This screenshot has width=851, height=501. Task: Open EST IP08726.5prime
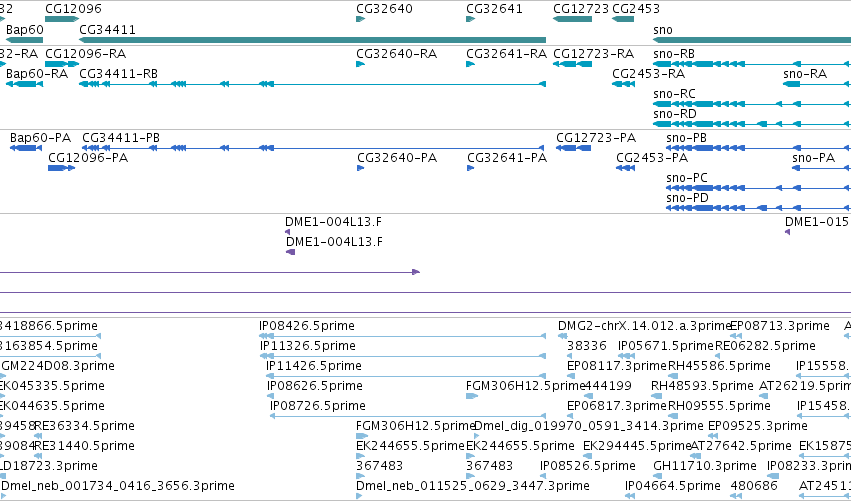(317, 405)
